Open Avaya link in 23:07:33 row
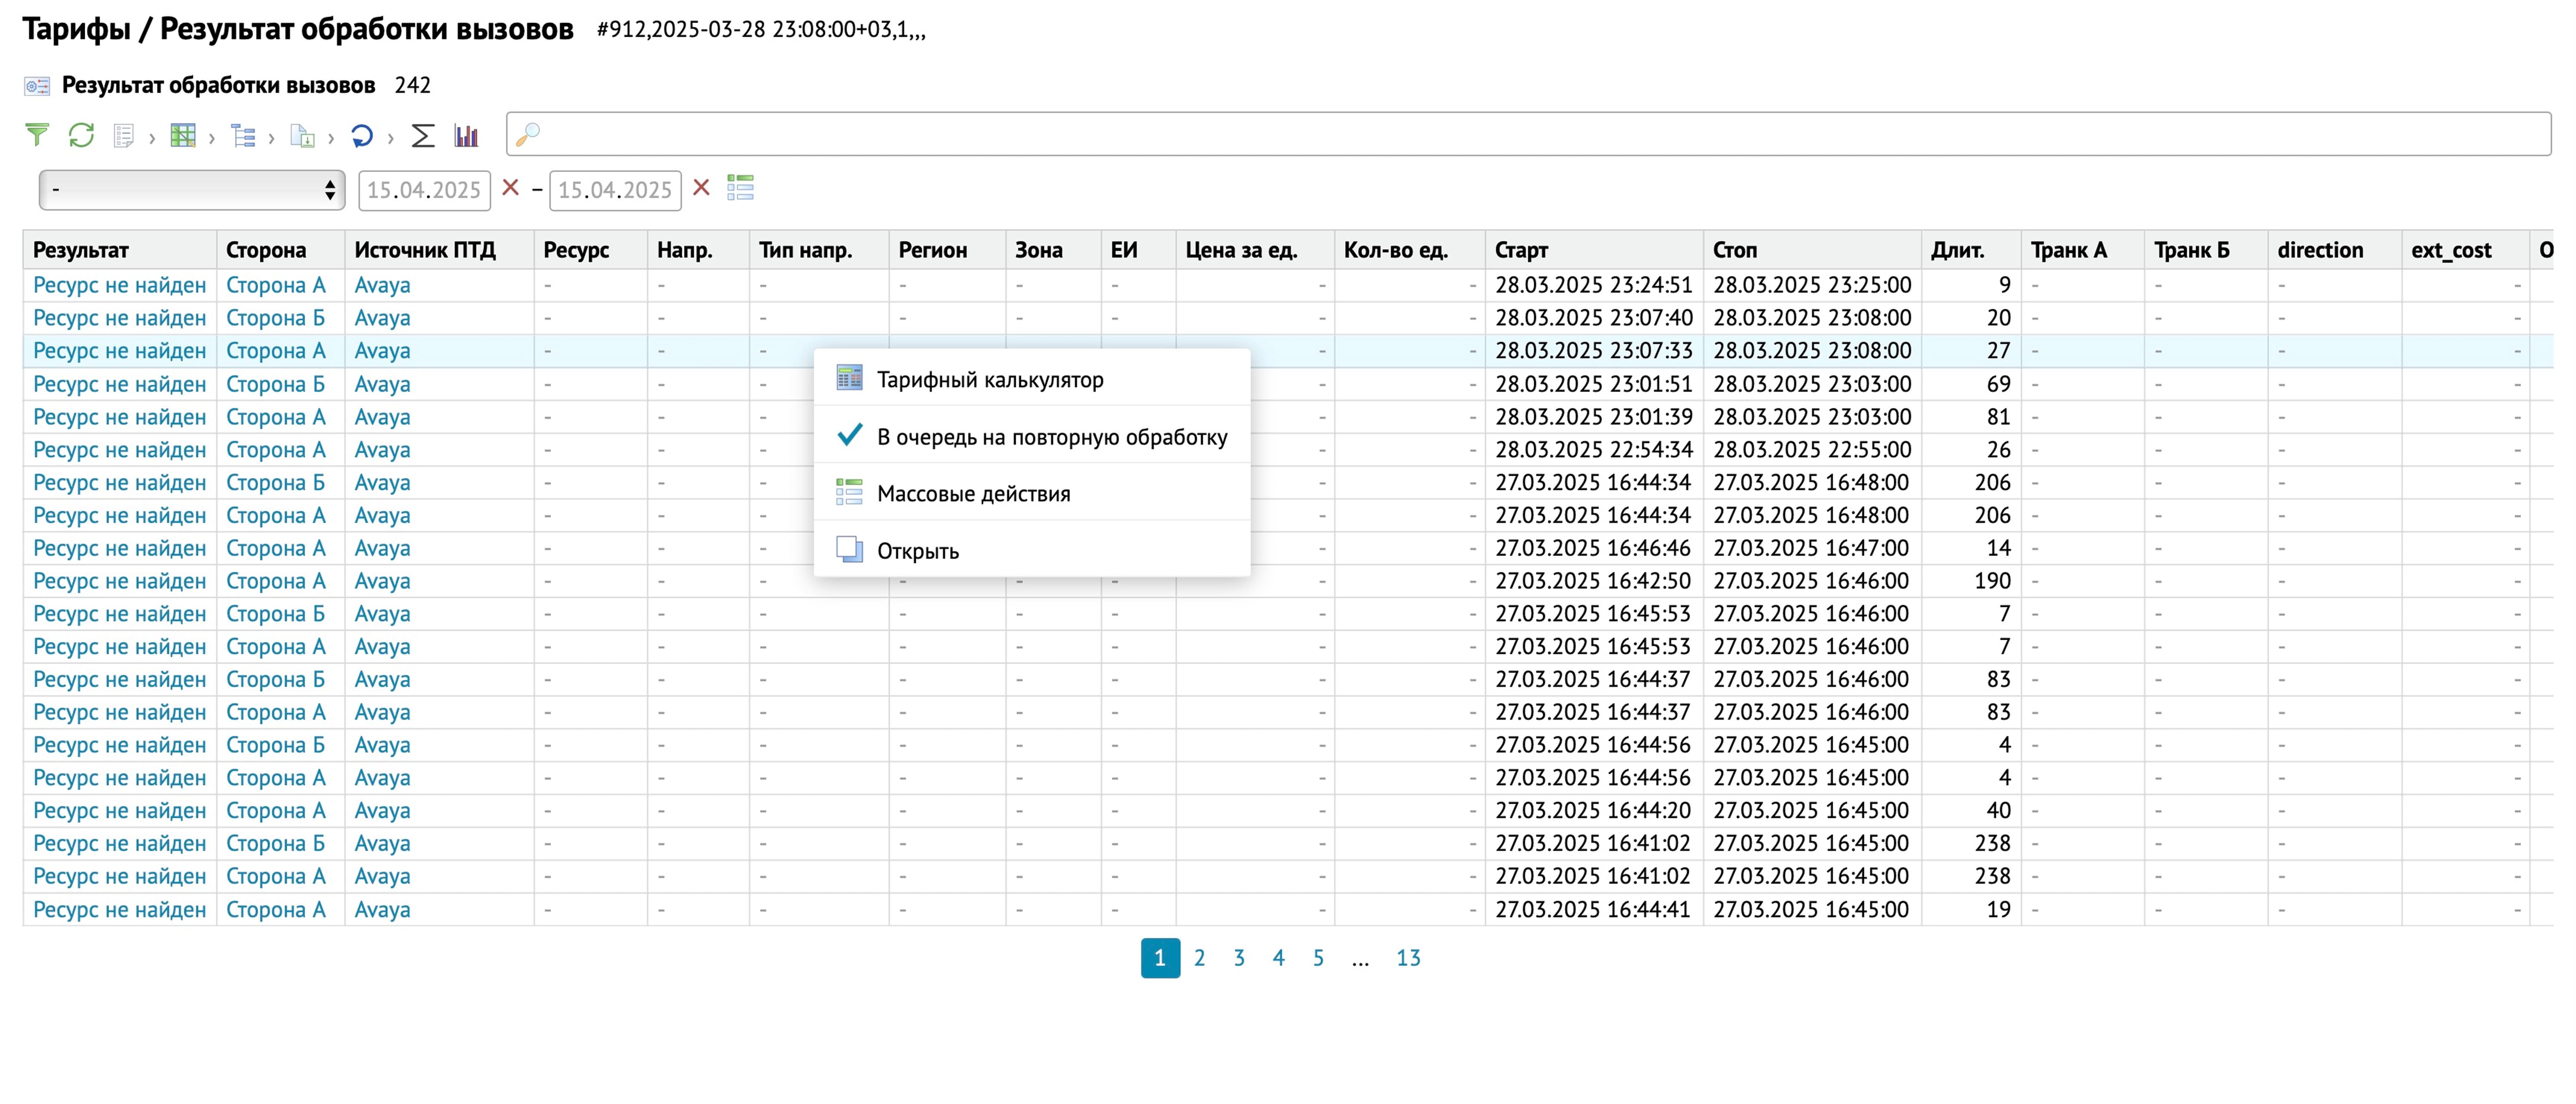Image resolution: width=2576 pixels, height=1104 pixels. (x=382, y=351)
